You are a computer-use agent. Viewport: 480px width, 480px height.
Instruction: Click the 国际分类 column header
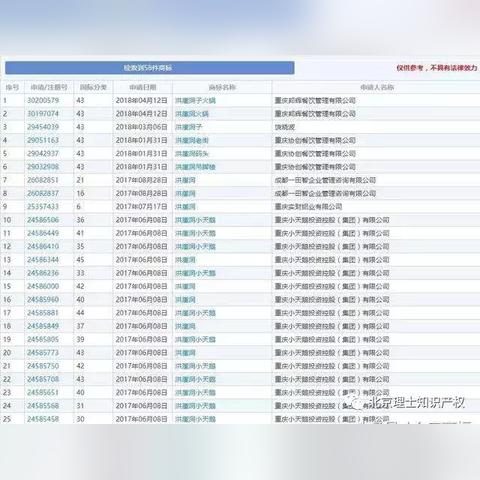pyautogui.click(x=93, y=87)
